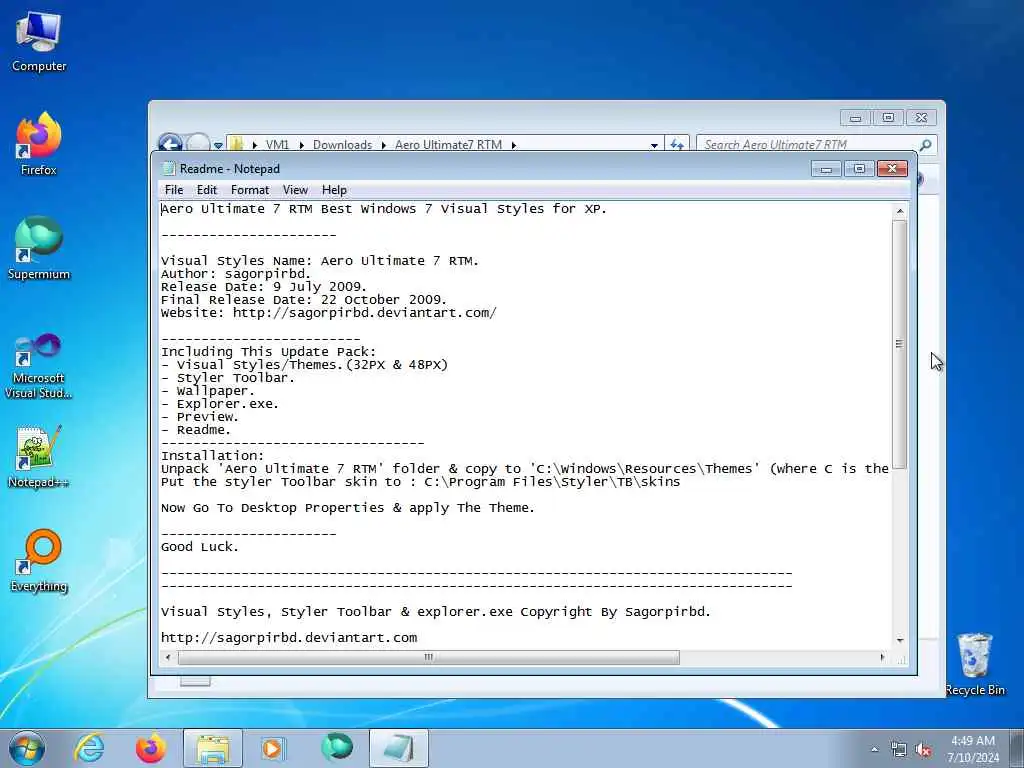Click Explorer refresh button
The height and width of the screenshot is (768, 1024).
tap(677, 144)
